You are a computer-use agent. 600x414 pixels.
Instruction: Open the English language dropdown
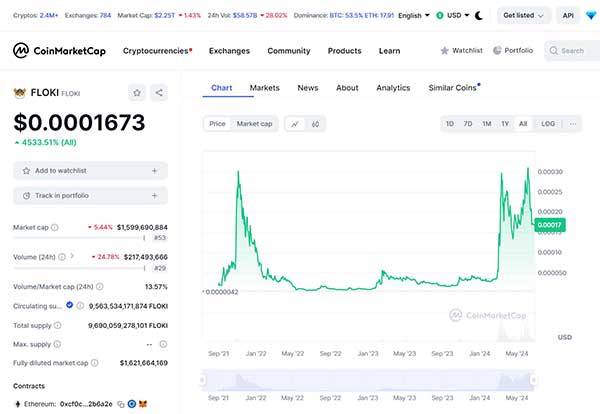pos(414,16)
